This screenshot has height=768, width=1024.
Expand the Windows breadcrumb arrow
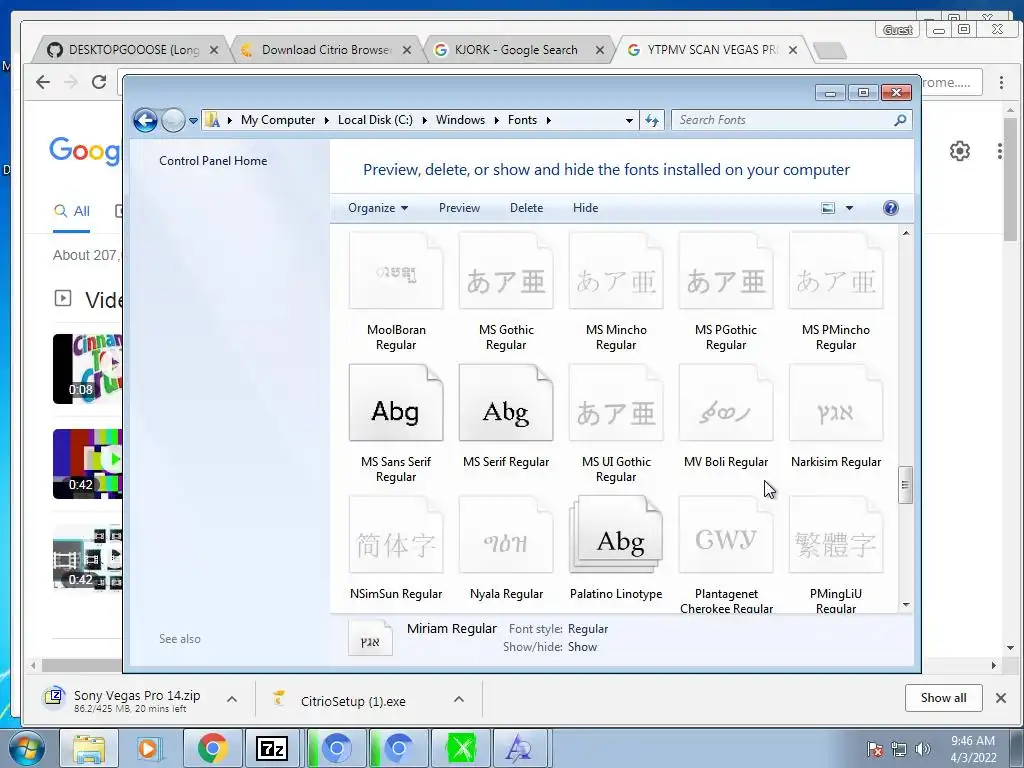click(x=496, y=120)
